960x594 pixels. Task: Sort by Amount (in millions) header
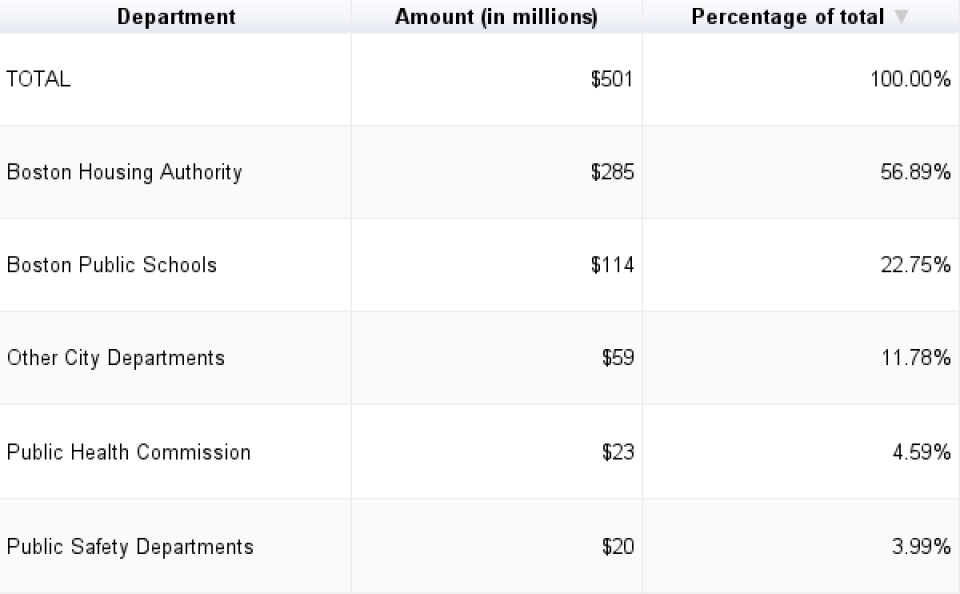[x=497, y=17]
